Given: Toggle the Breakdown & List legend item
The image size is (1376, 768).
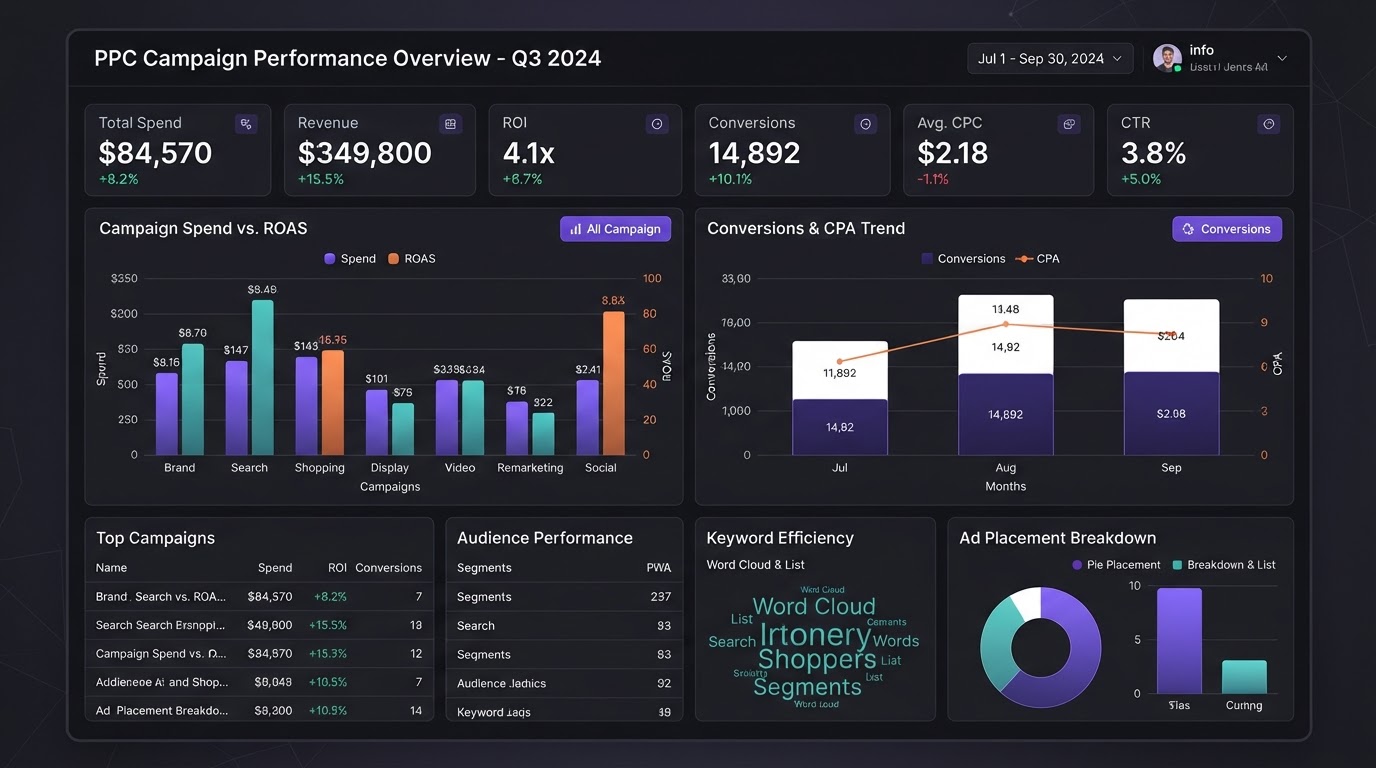Looking at the screenshot, I should click(x=1223, y=565).
